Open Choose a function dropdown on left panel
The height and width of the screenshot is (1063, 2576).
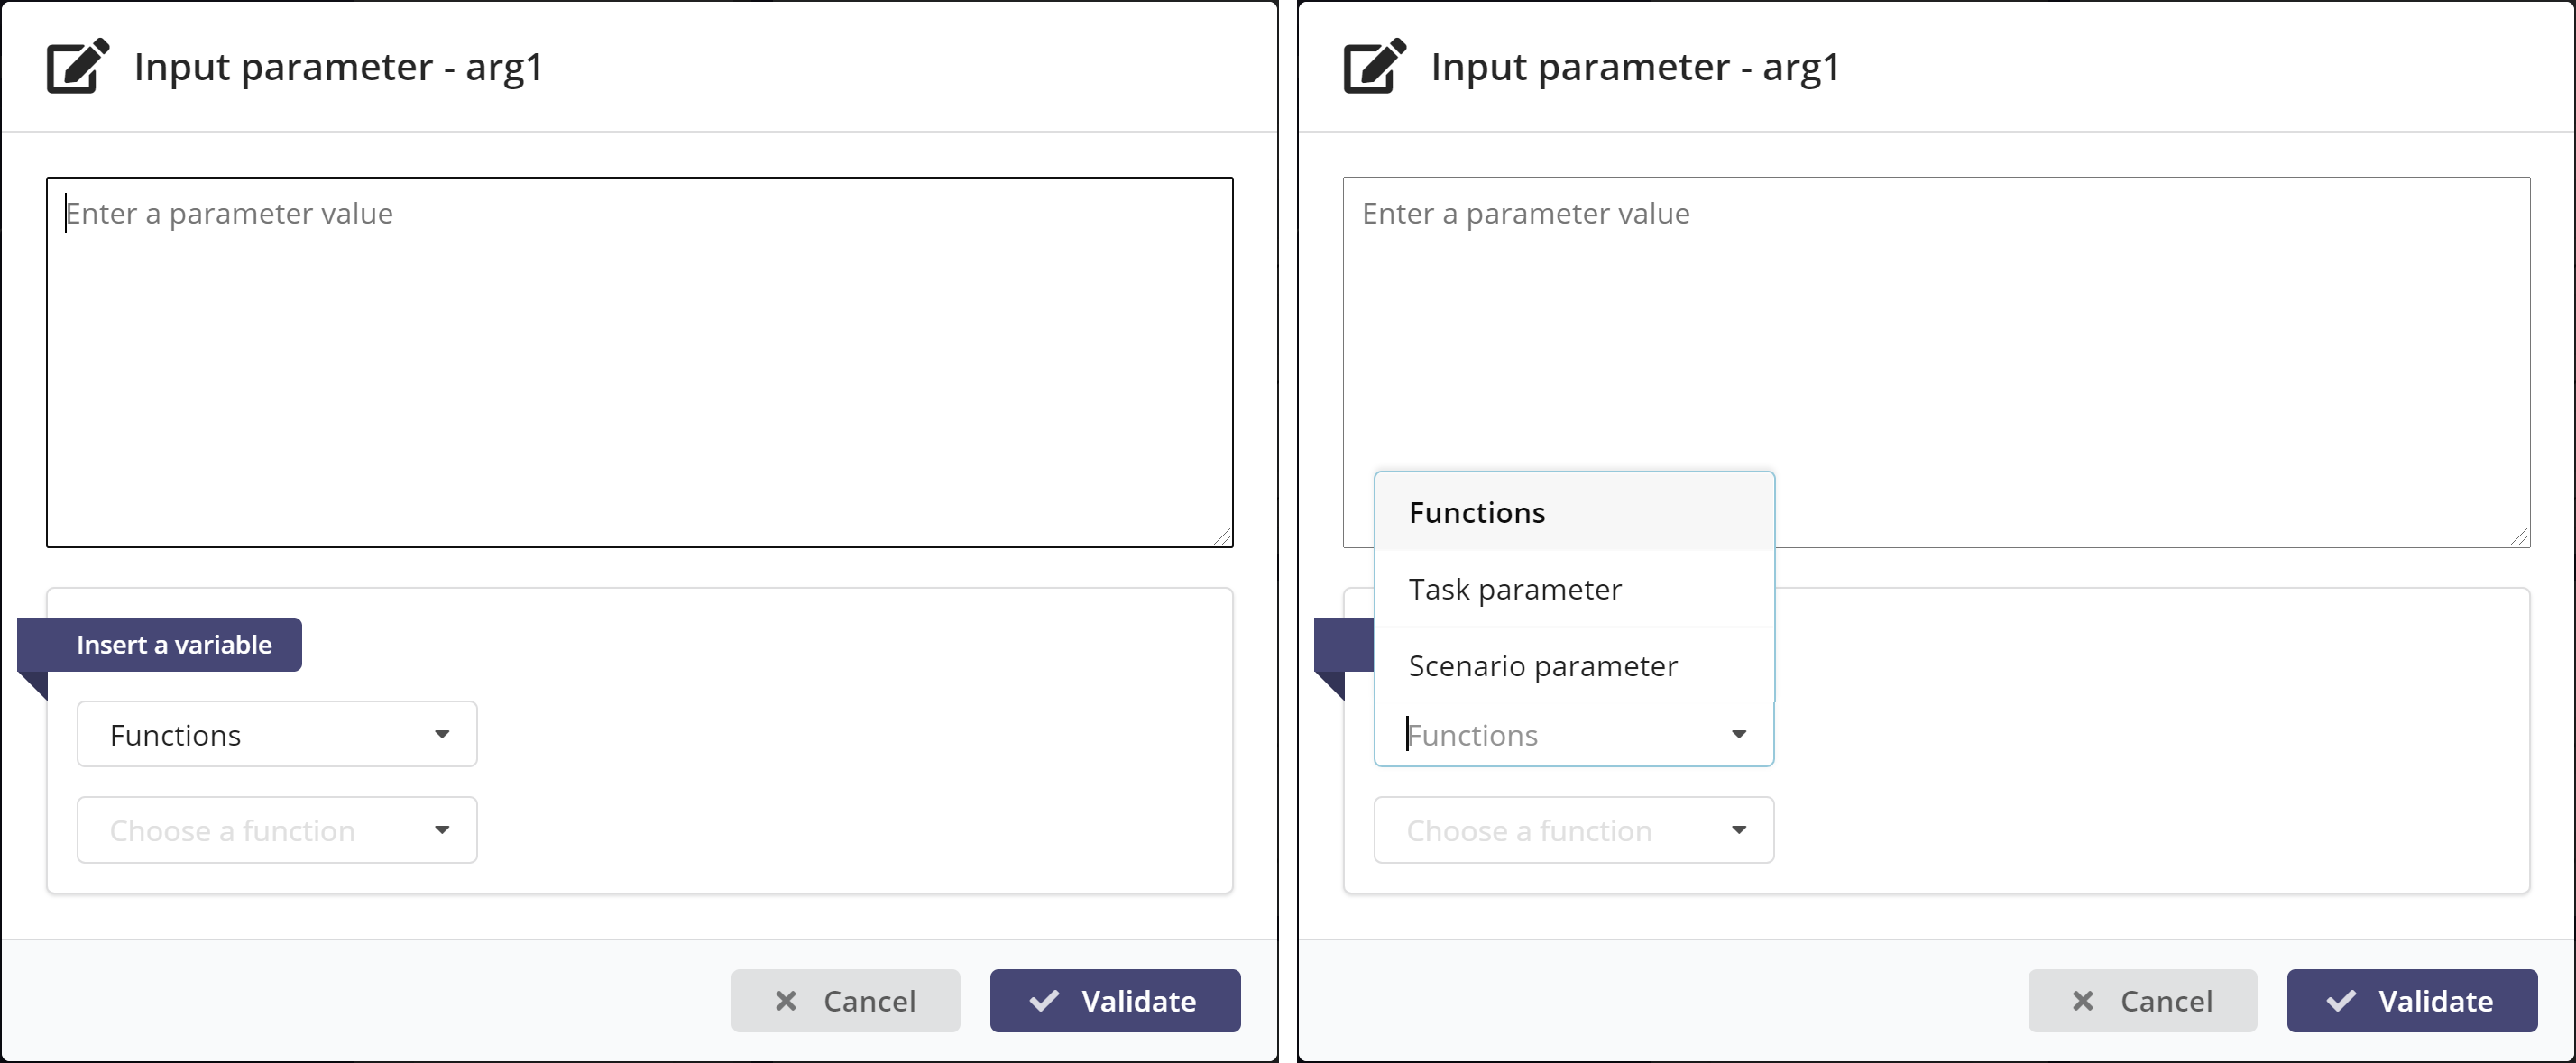276,829
